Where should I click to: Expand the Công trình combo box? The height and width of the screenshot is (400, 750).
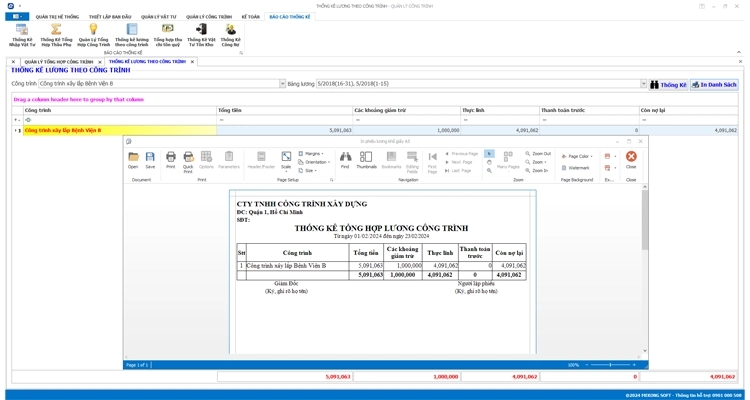coord(282,85)
